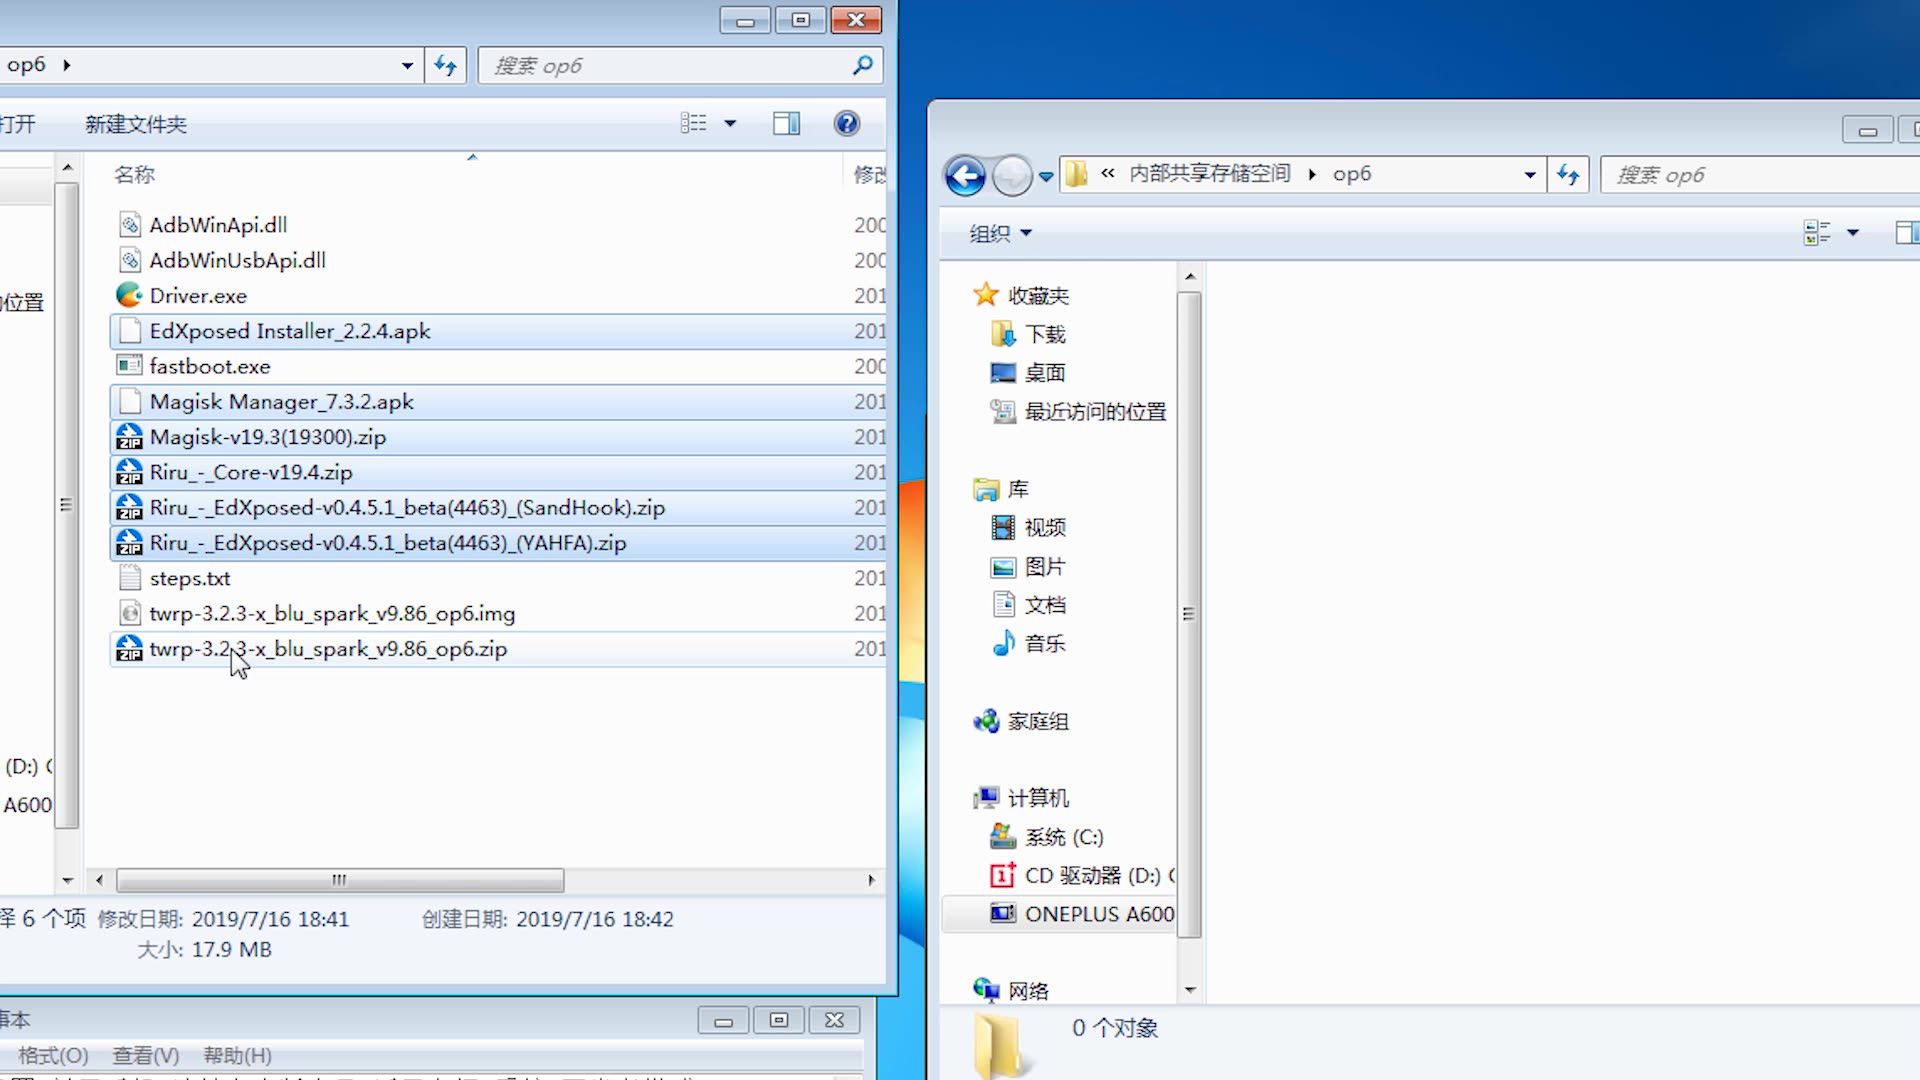1920x1080 pixels.
Task: Open 系统 (C:) drive
Action: pyautogui.click(x=1064, y=837)
